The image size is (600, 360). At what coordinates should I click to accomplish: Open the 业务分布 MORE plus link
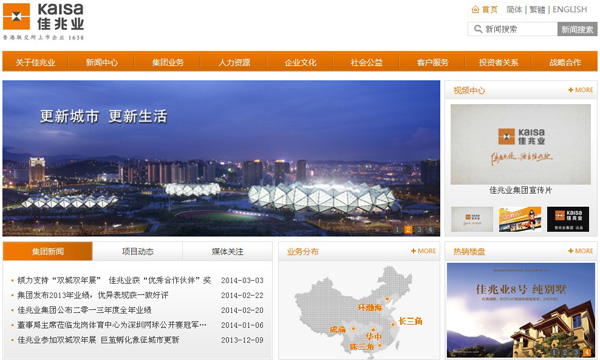point(423,251)
